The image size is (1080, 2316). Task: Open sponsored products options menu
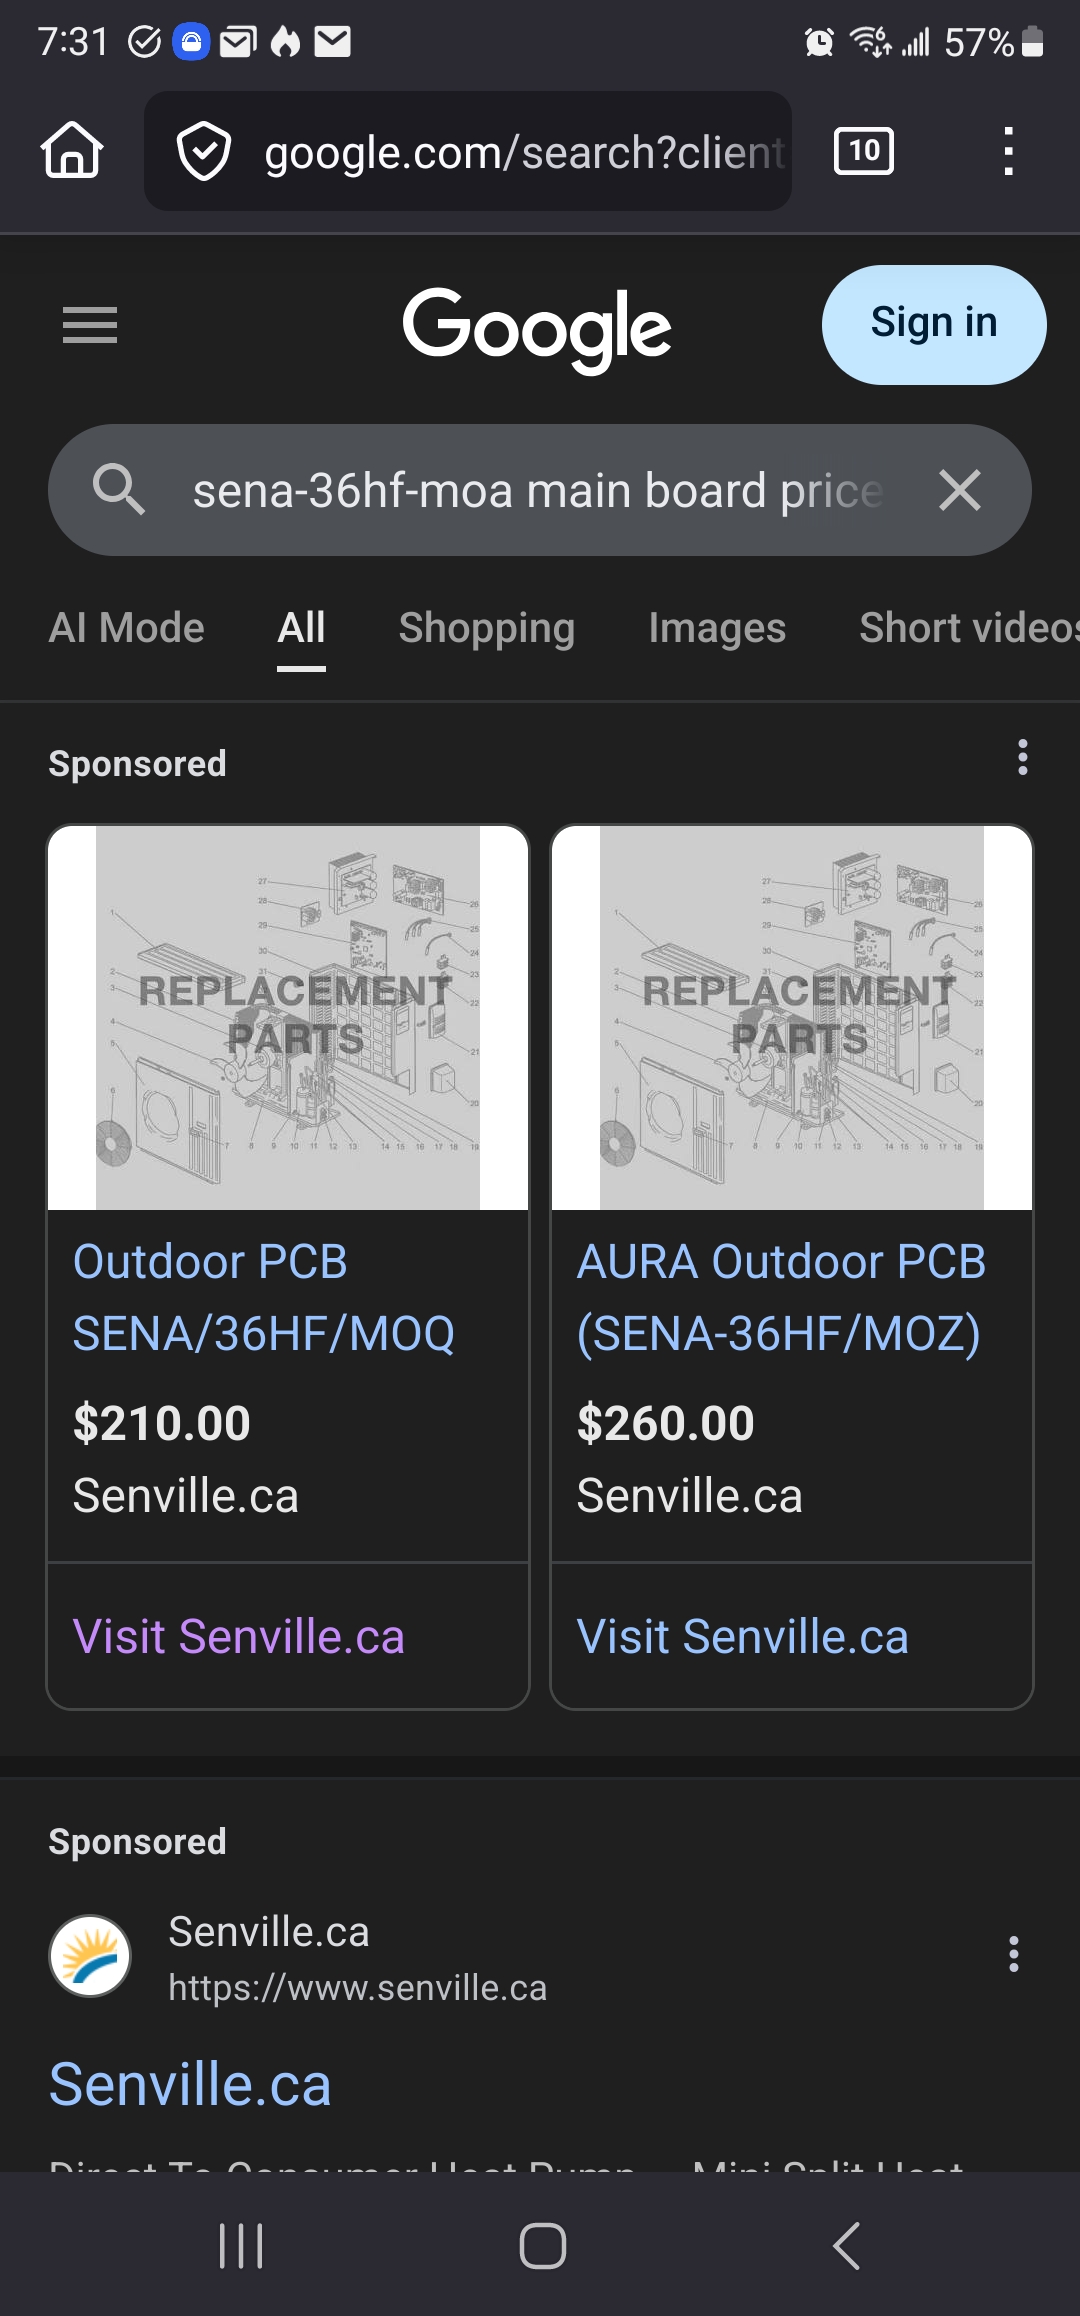pos(1022,758)
